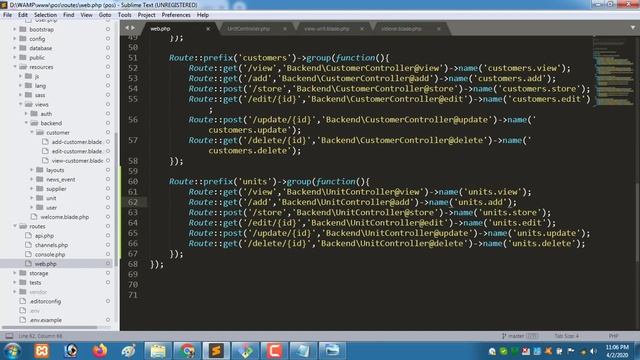Open api.php in the routes folder
Image resolution: width=640 pixels, height=360 pixels.
point(44,236)
